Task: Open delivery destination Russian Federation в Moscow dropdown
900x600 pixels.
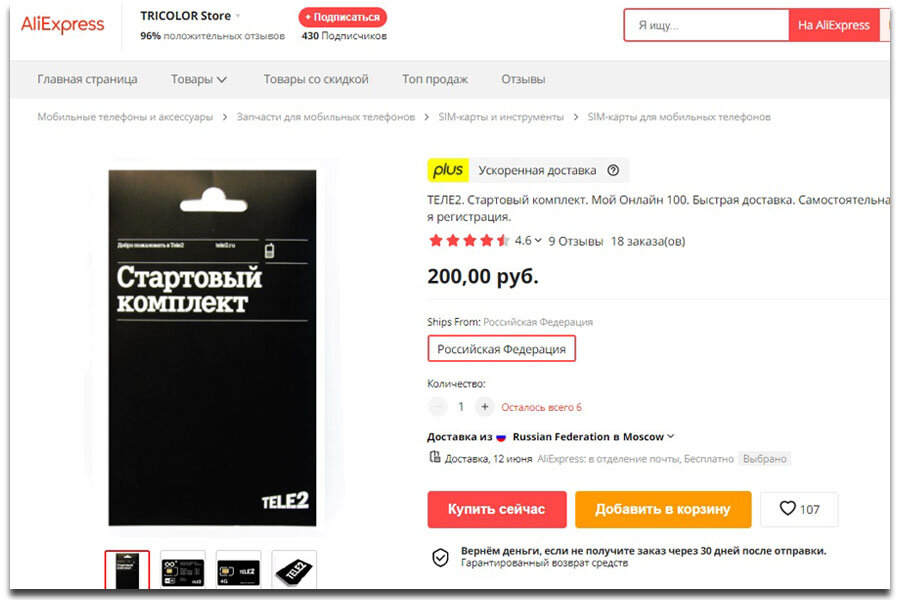Action: pos(593,437)
